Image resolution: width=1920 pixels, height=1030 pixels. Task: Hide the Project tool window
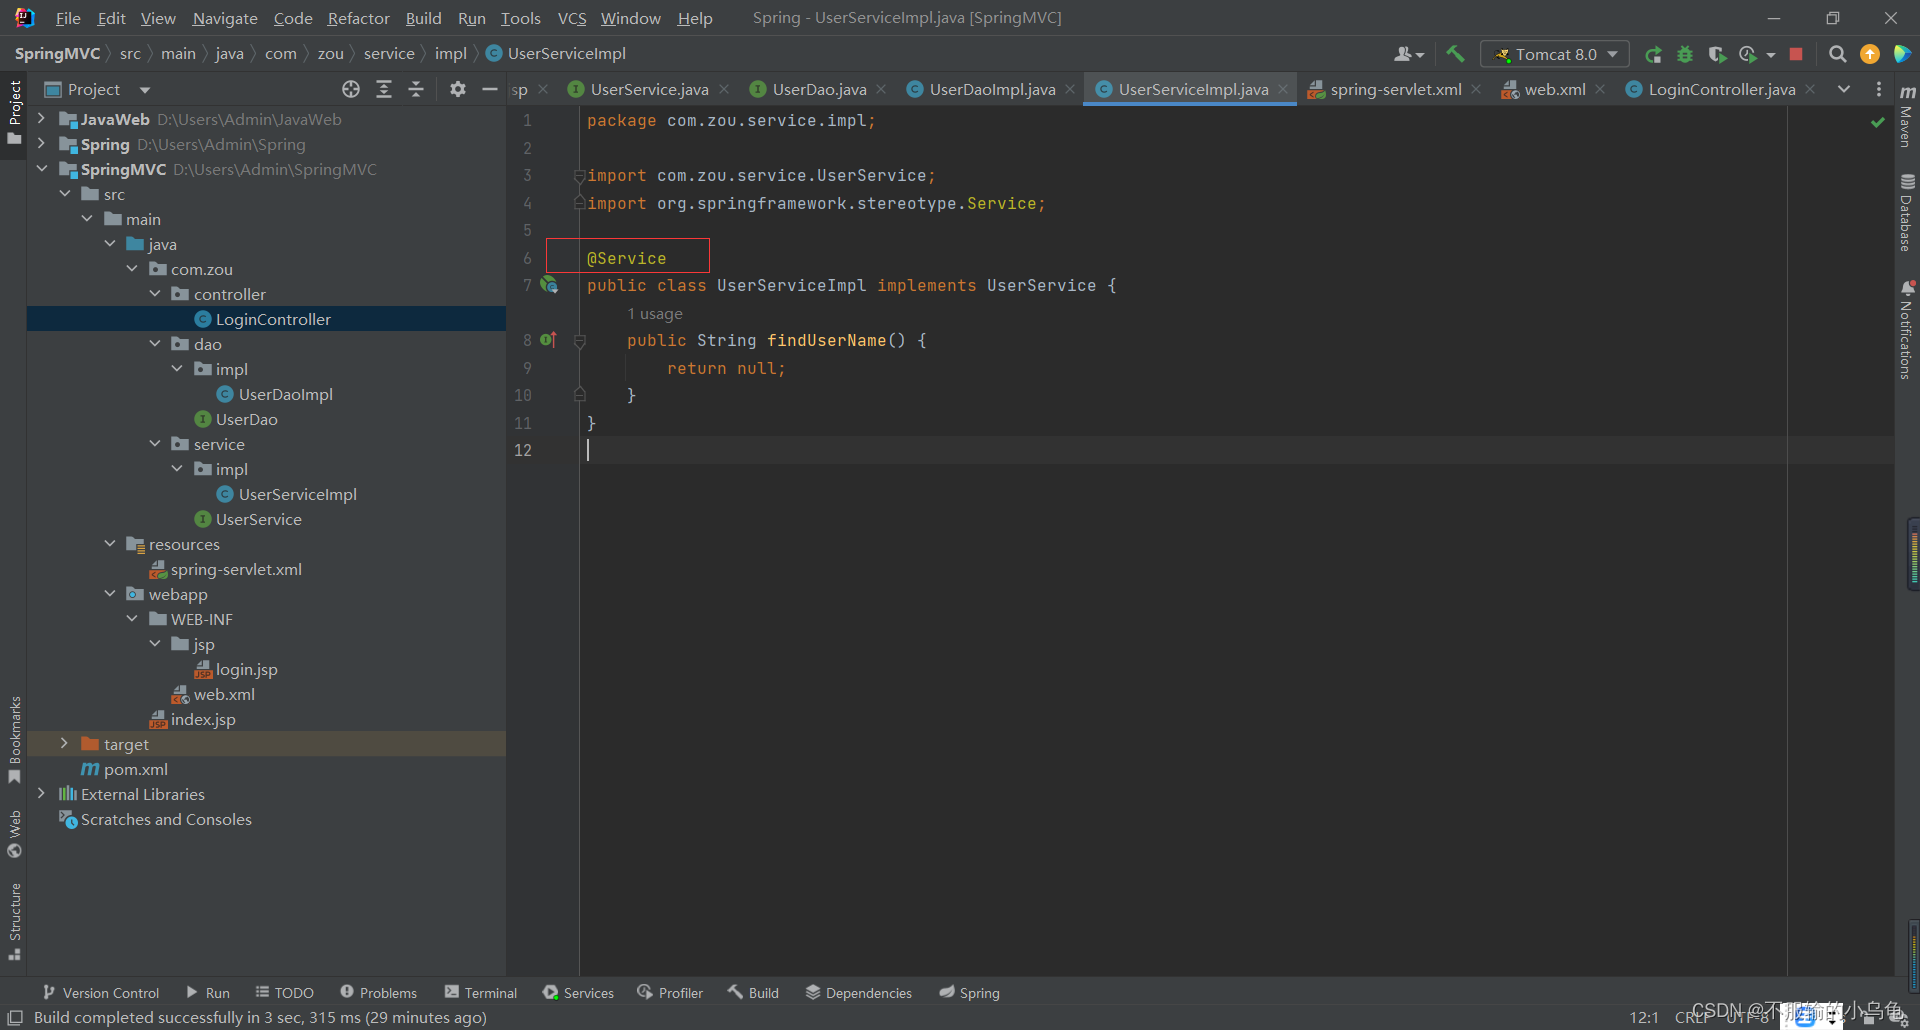(x=489, y=89)
